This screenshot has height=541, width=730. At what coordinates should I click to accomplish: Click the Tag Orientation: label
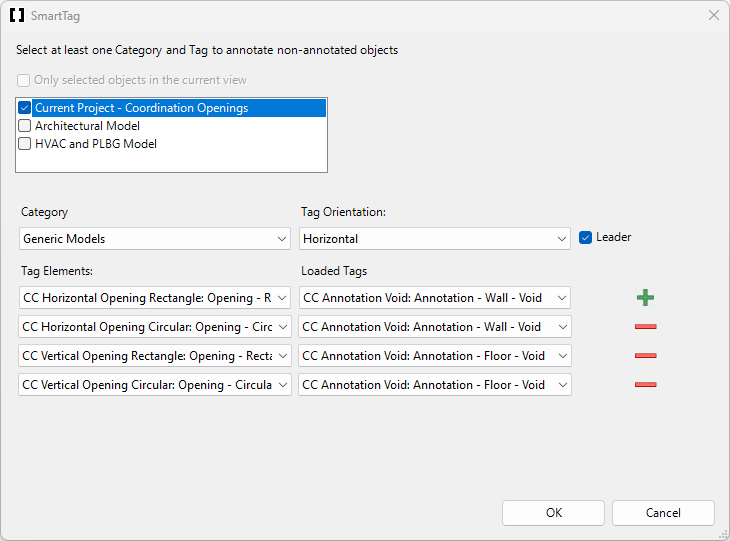click(343, 212)
